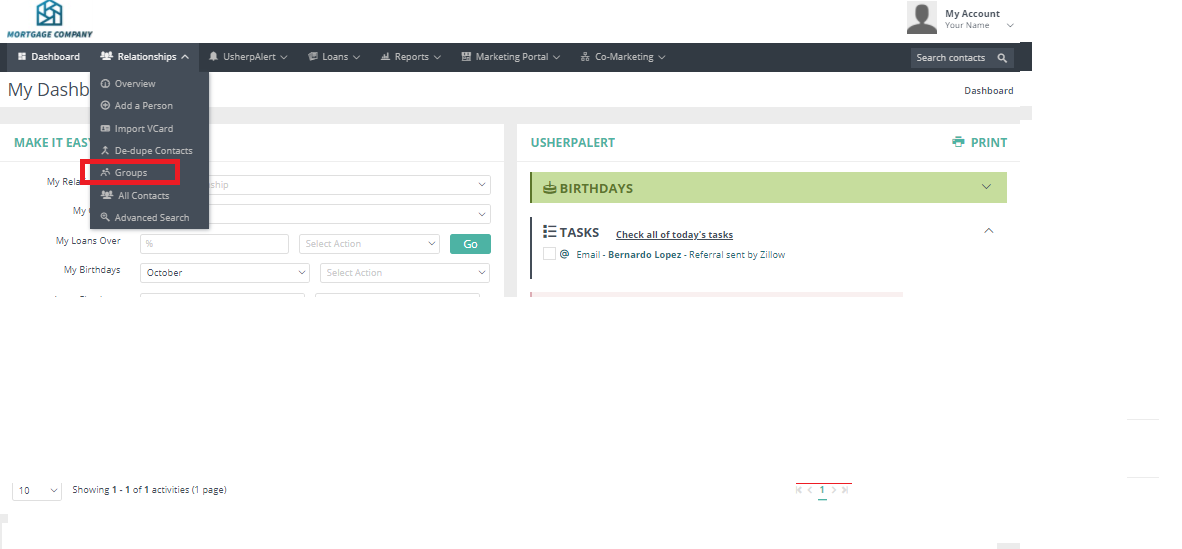Open the Marketing Portal menu
1182x549 pixels.
(511, 57)
